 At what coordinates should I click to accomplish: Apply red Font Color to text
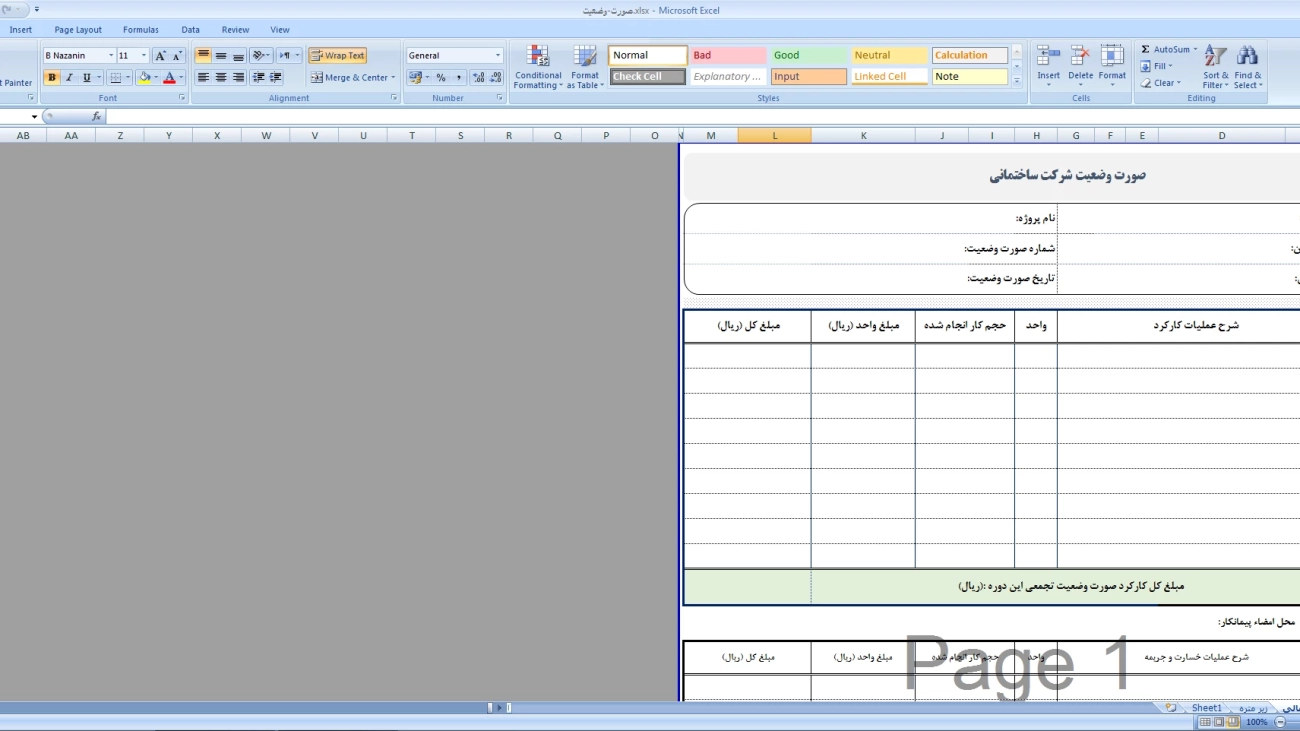point(169,77)
